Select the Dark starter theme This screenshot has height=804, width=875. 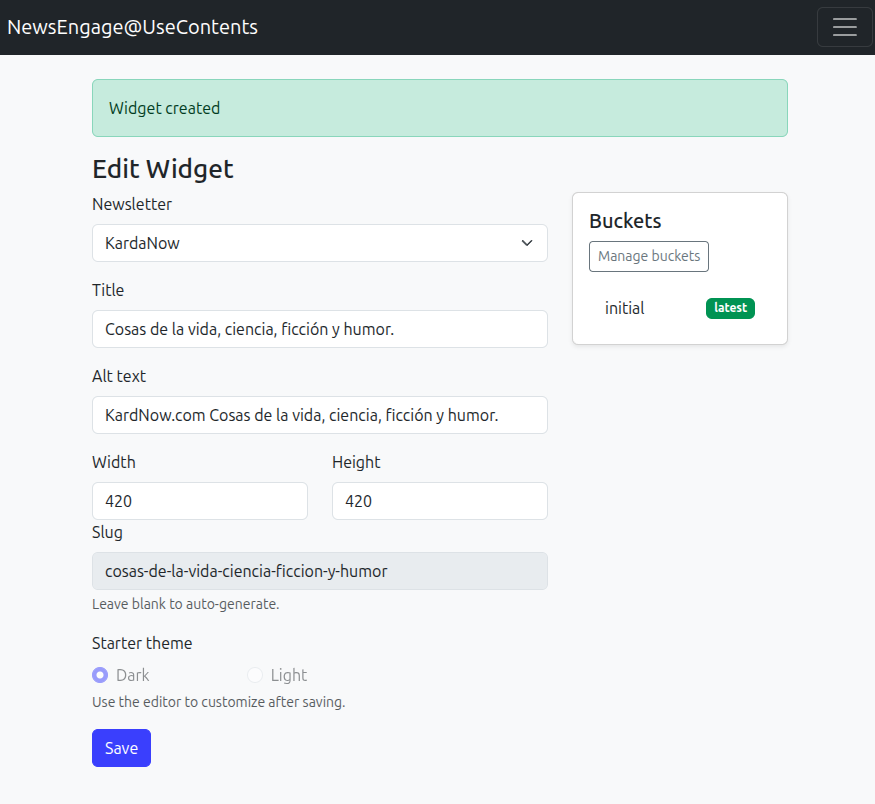pos(100,675)
